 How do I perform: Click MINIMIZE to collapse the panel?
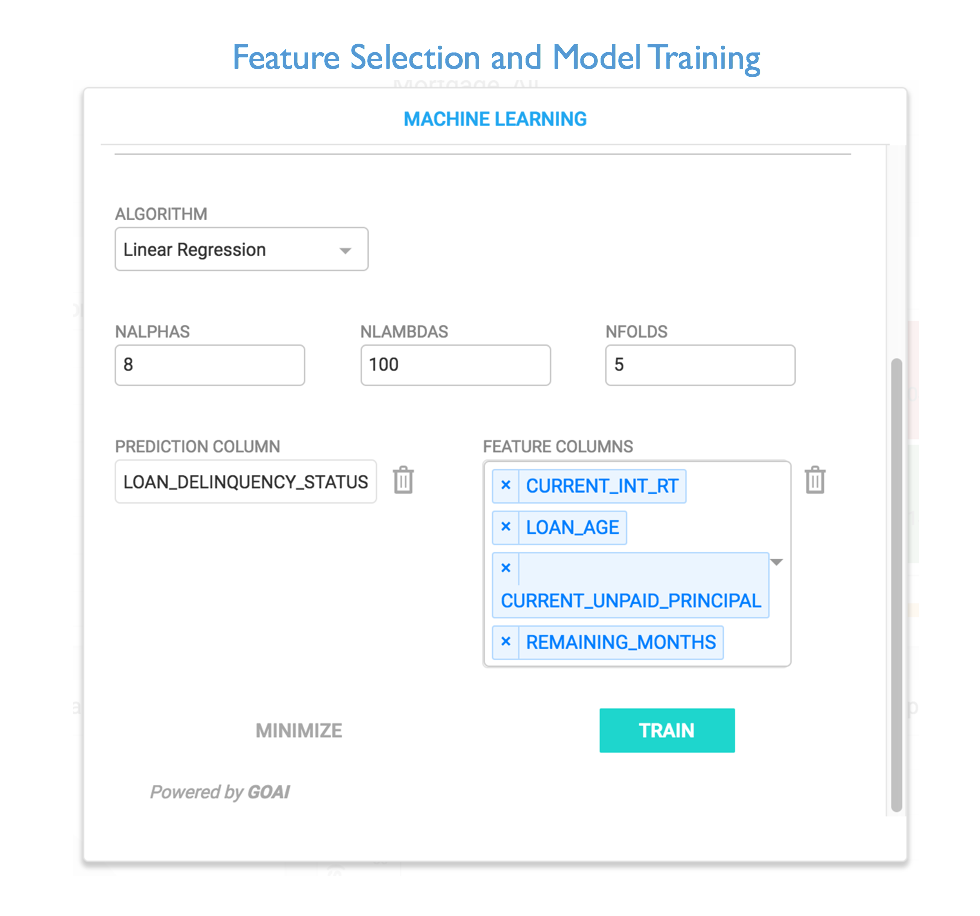coord(299,730)
